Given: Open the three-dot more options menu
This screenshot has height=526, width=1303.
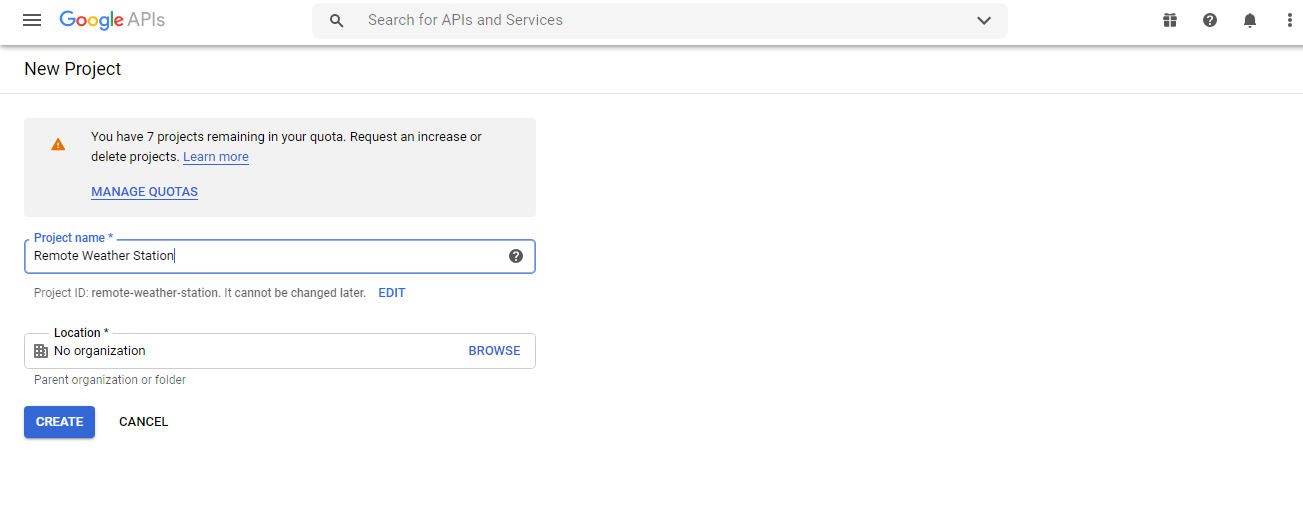Looking at the screenshot, I should click(x=1289, y=20).
